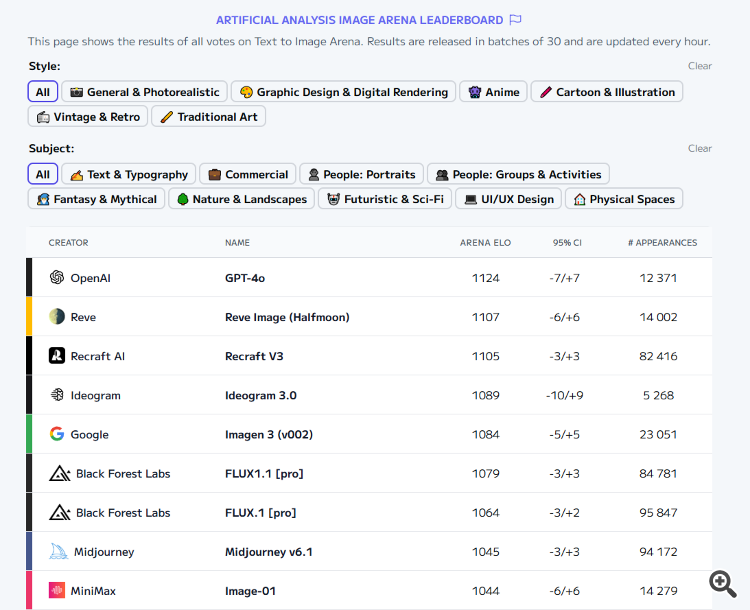Click the Midjourney sailboat logo

[58, 552]
